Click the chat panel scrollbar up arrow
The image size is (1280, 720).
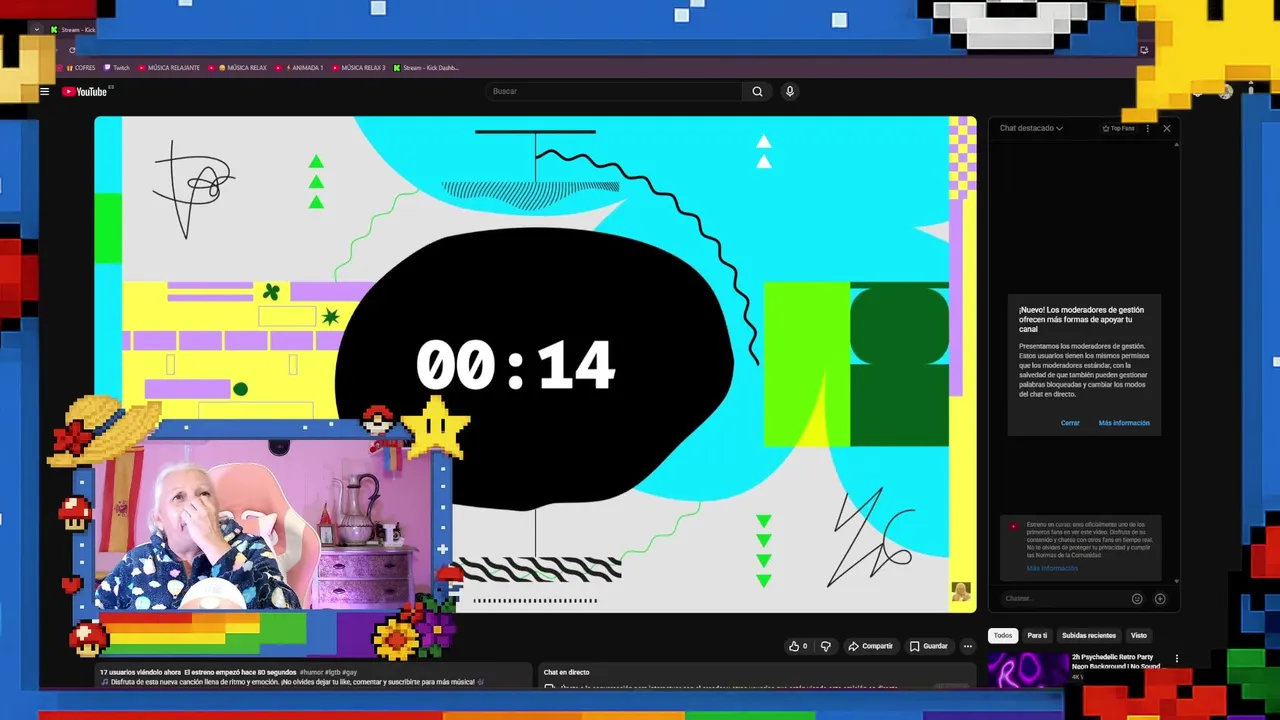1177,145
